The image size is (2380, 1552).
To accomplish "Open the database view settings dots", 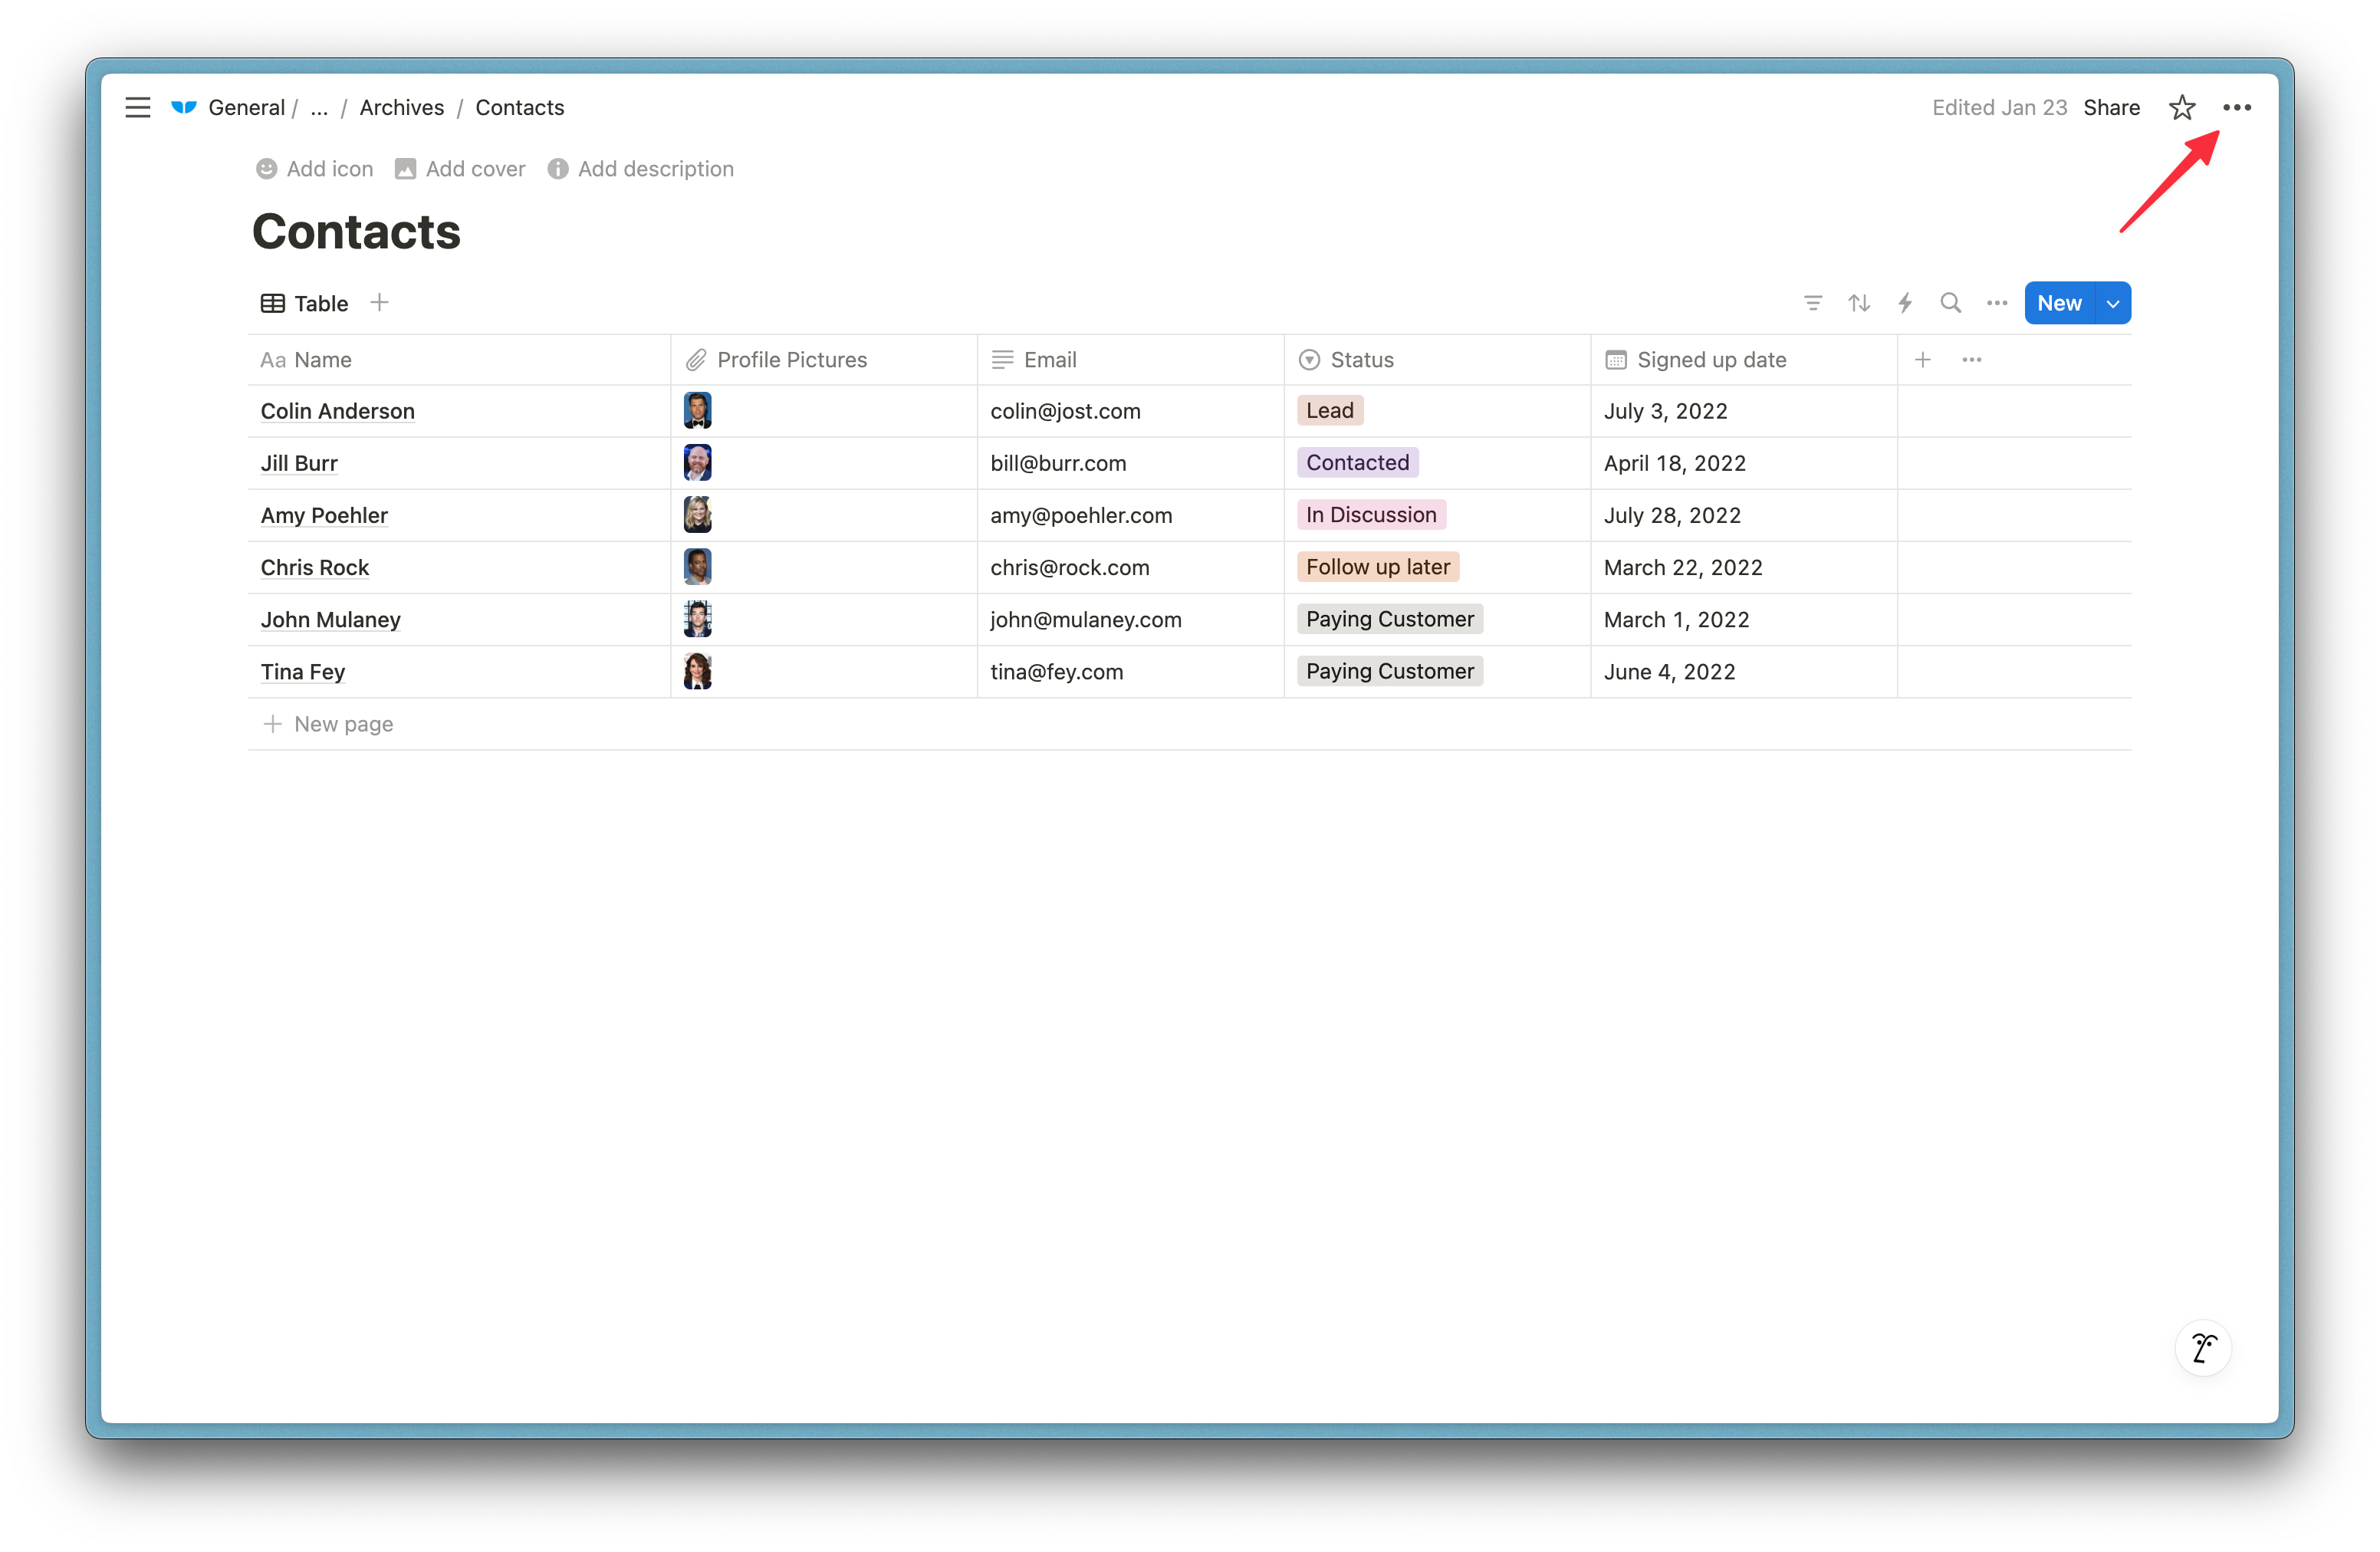I will coord(1997,303).
